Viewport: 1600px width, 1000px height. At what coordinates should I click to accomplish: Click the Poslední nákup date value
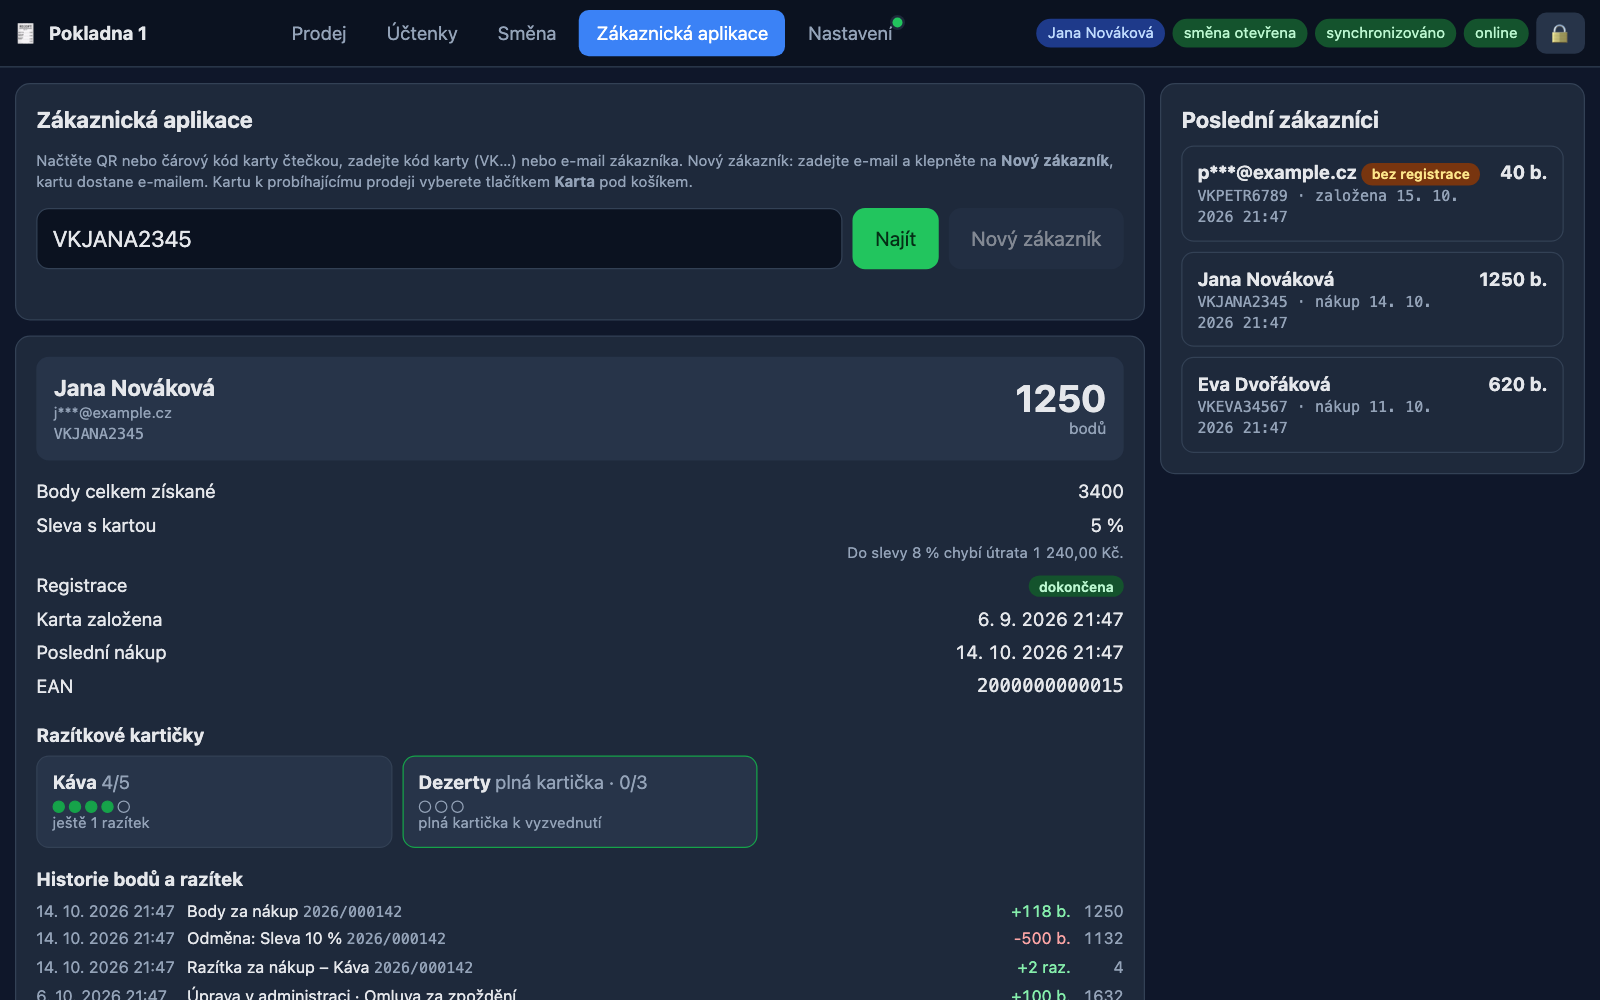[x=1039, y=653]
